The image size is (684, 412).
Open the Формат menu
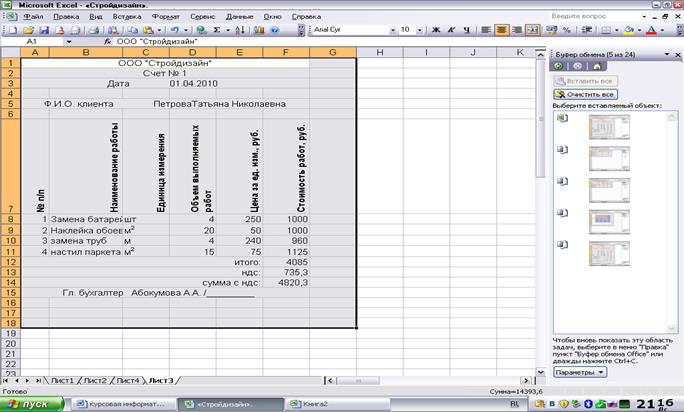click(166, 17)
